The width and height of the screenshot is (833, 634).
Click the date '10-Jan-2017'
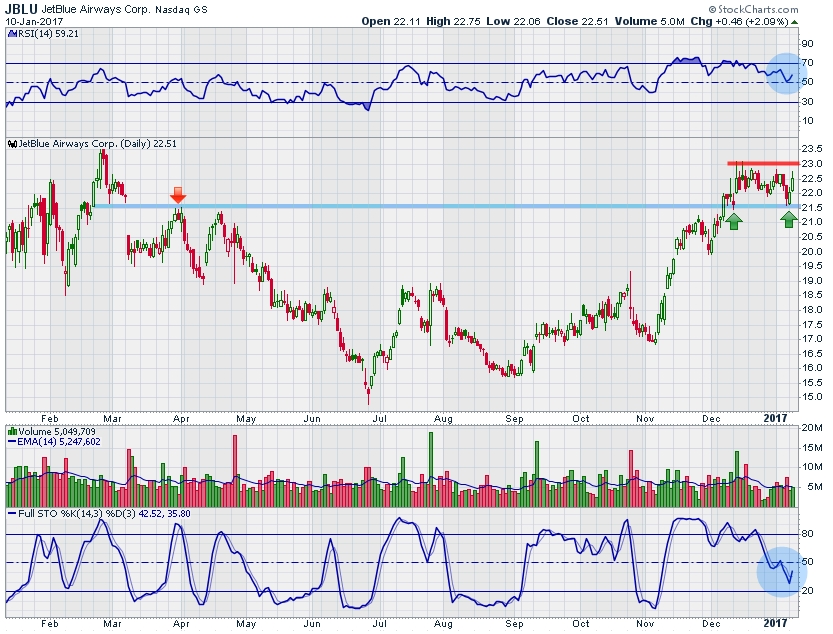tap(34, 22)
